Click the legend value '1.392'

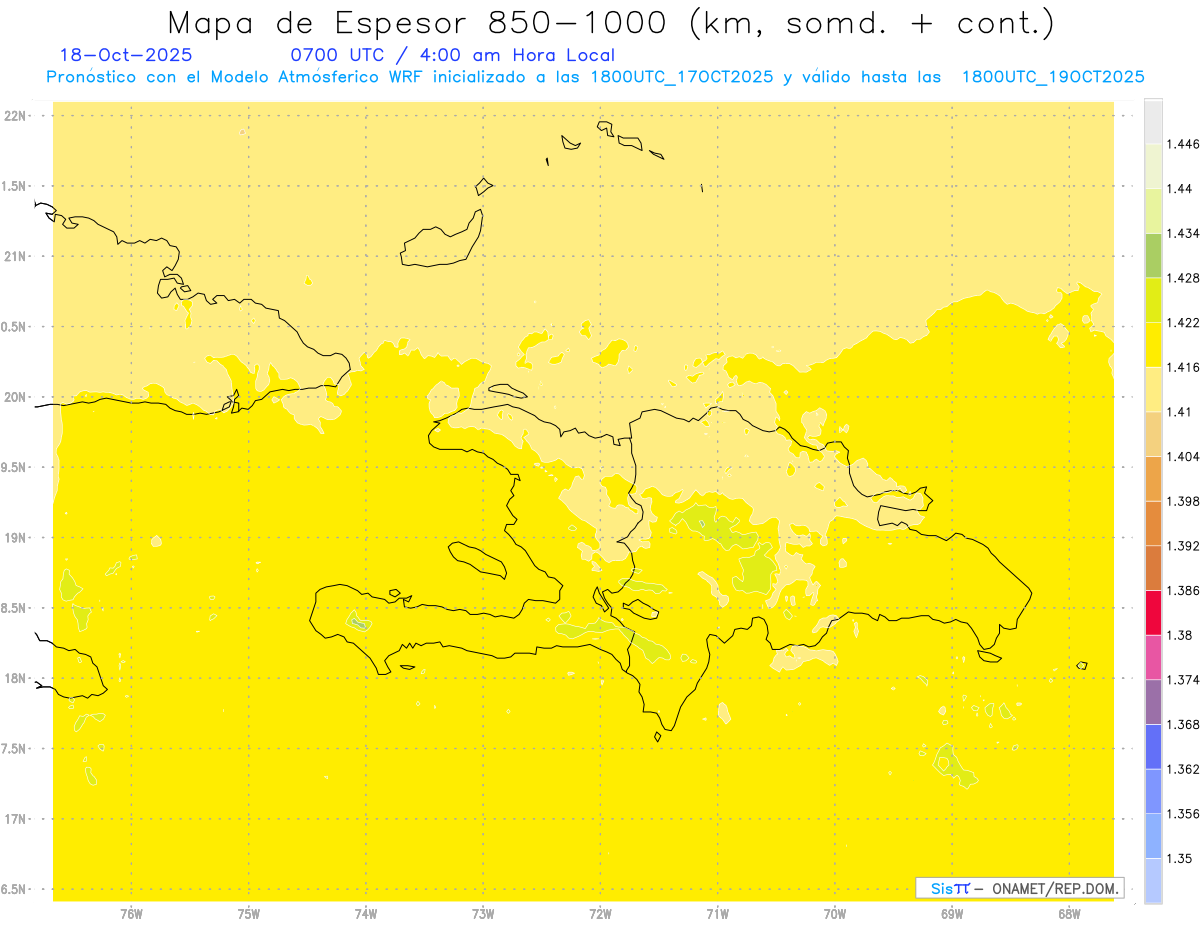coord(1183,546)
